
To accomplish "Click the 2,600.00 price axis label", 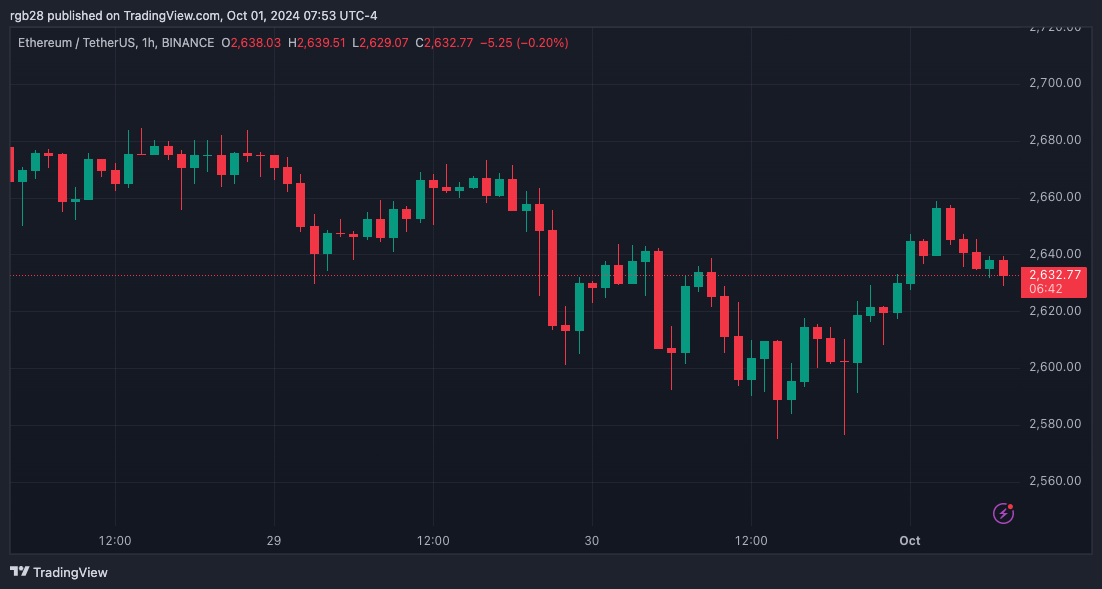I will (x=1054, y=367).
